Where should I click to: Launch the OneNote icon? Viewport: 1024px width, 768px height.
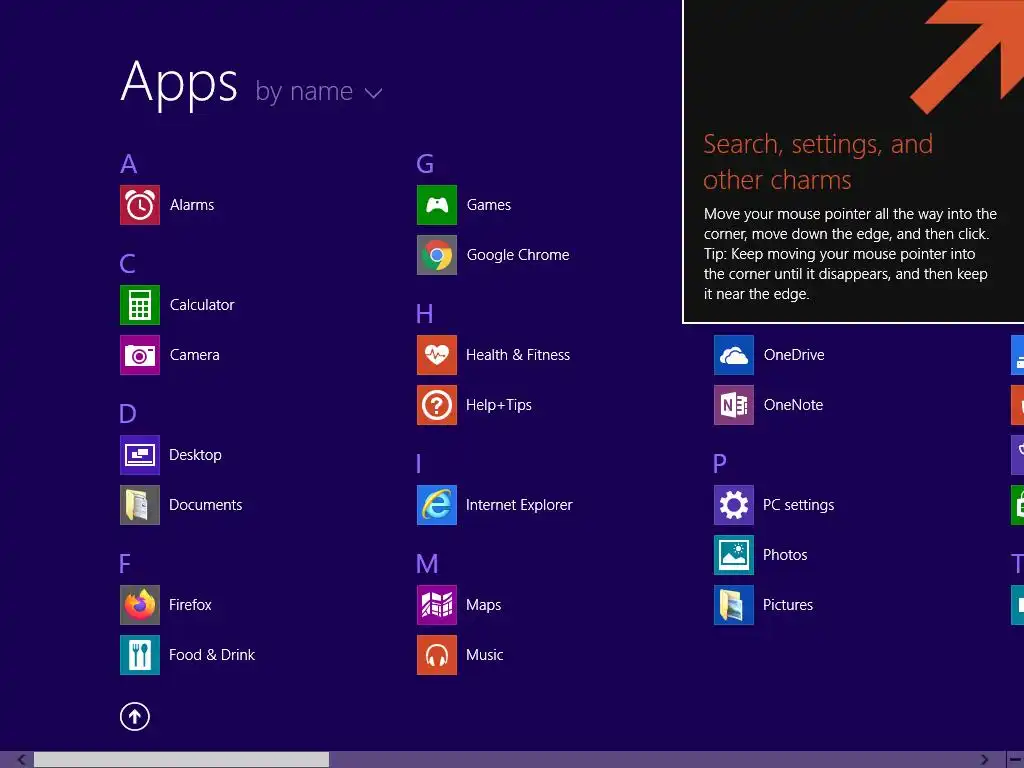point(734,405)
